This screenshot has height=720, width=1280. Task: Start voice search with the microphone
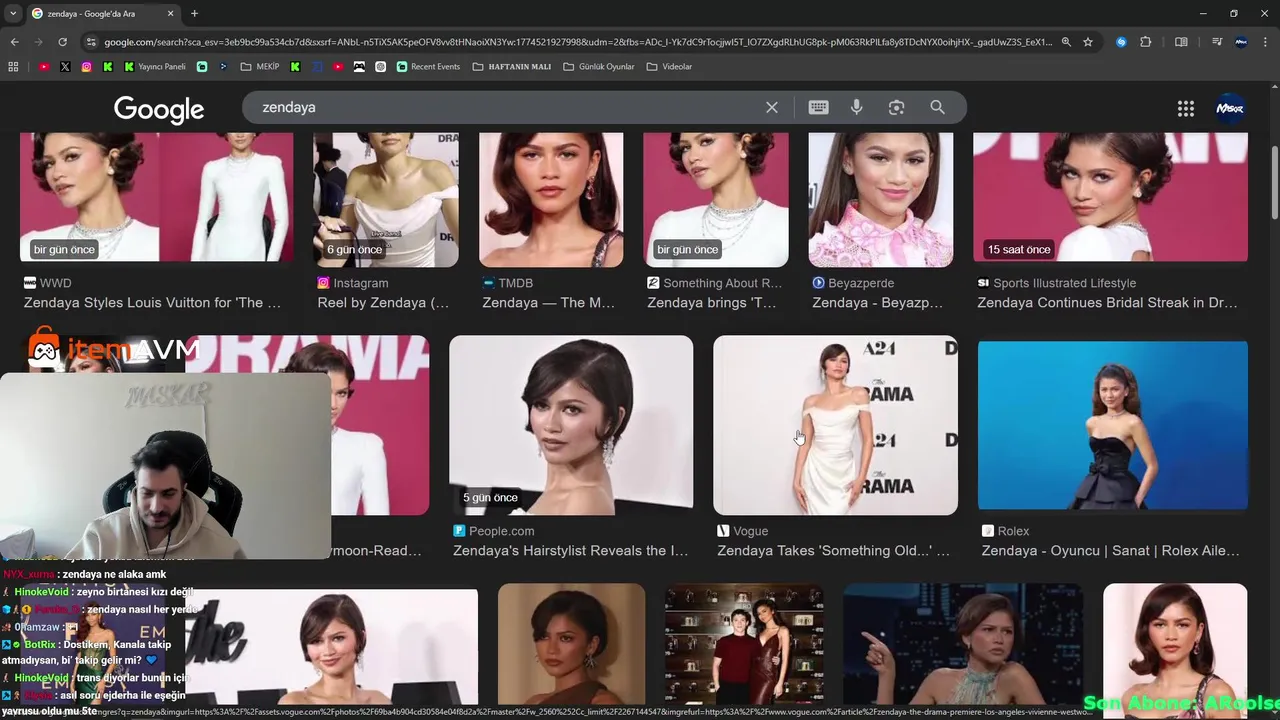[857, 107]
